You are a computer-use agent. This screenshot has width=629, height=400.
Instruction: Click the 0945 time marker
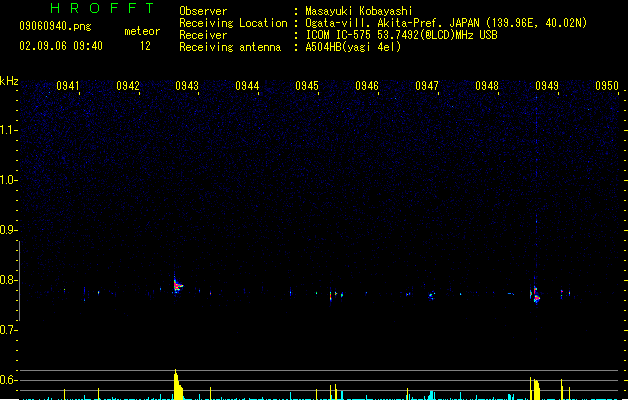[x=307, y=86]
